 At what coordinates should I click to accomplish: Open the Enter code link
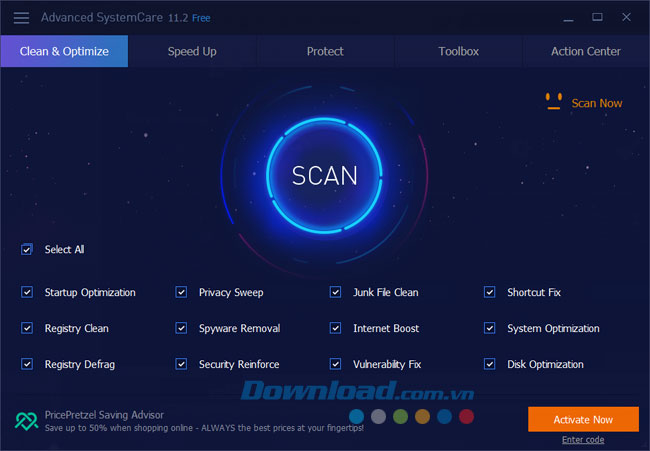coord(583,440)
